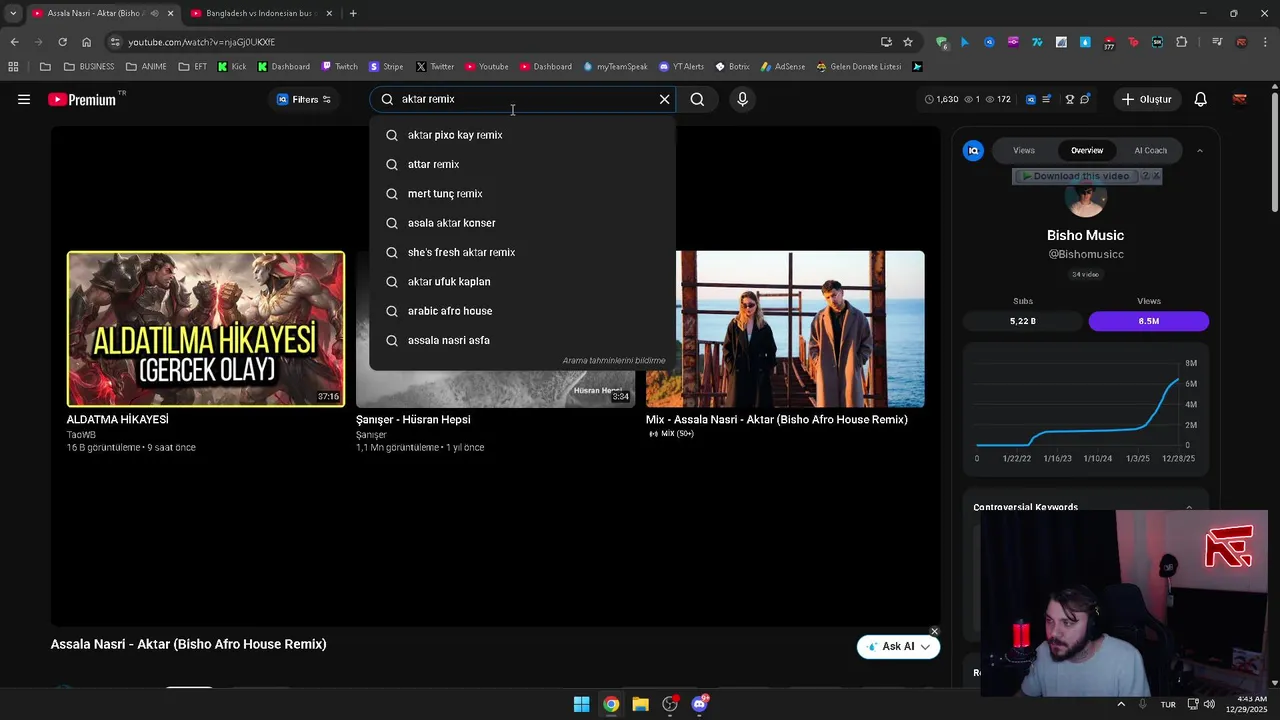Choose suggestion 'assala nasri asfa'
Screen dimensions: 1280x720
[522, 340]
